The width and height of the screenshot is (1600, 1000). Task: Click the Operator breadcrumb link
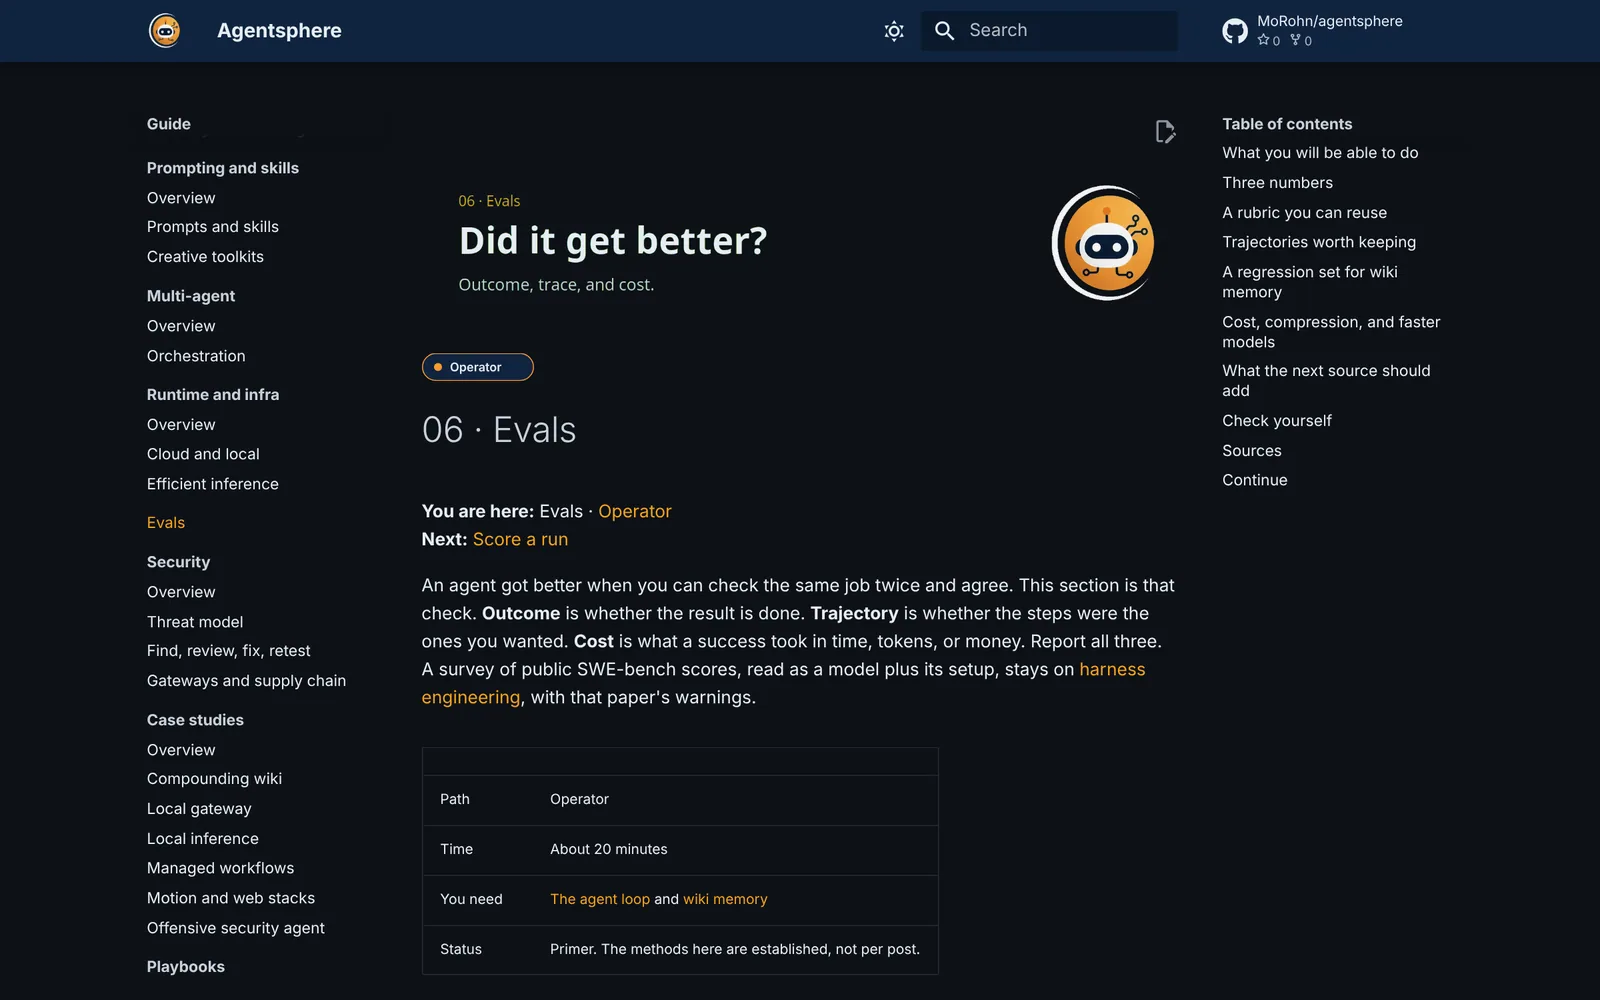(635, 511)
